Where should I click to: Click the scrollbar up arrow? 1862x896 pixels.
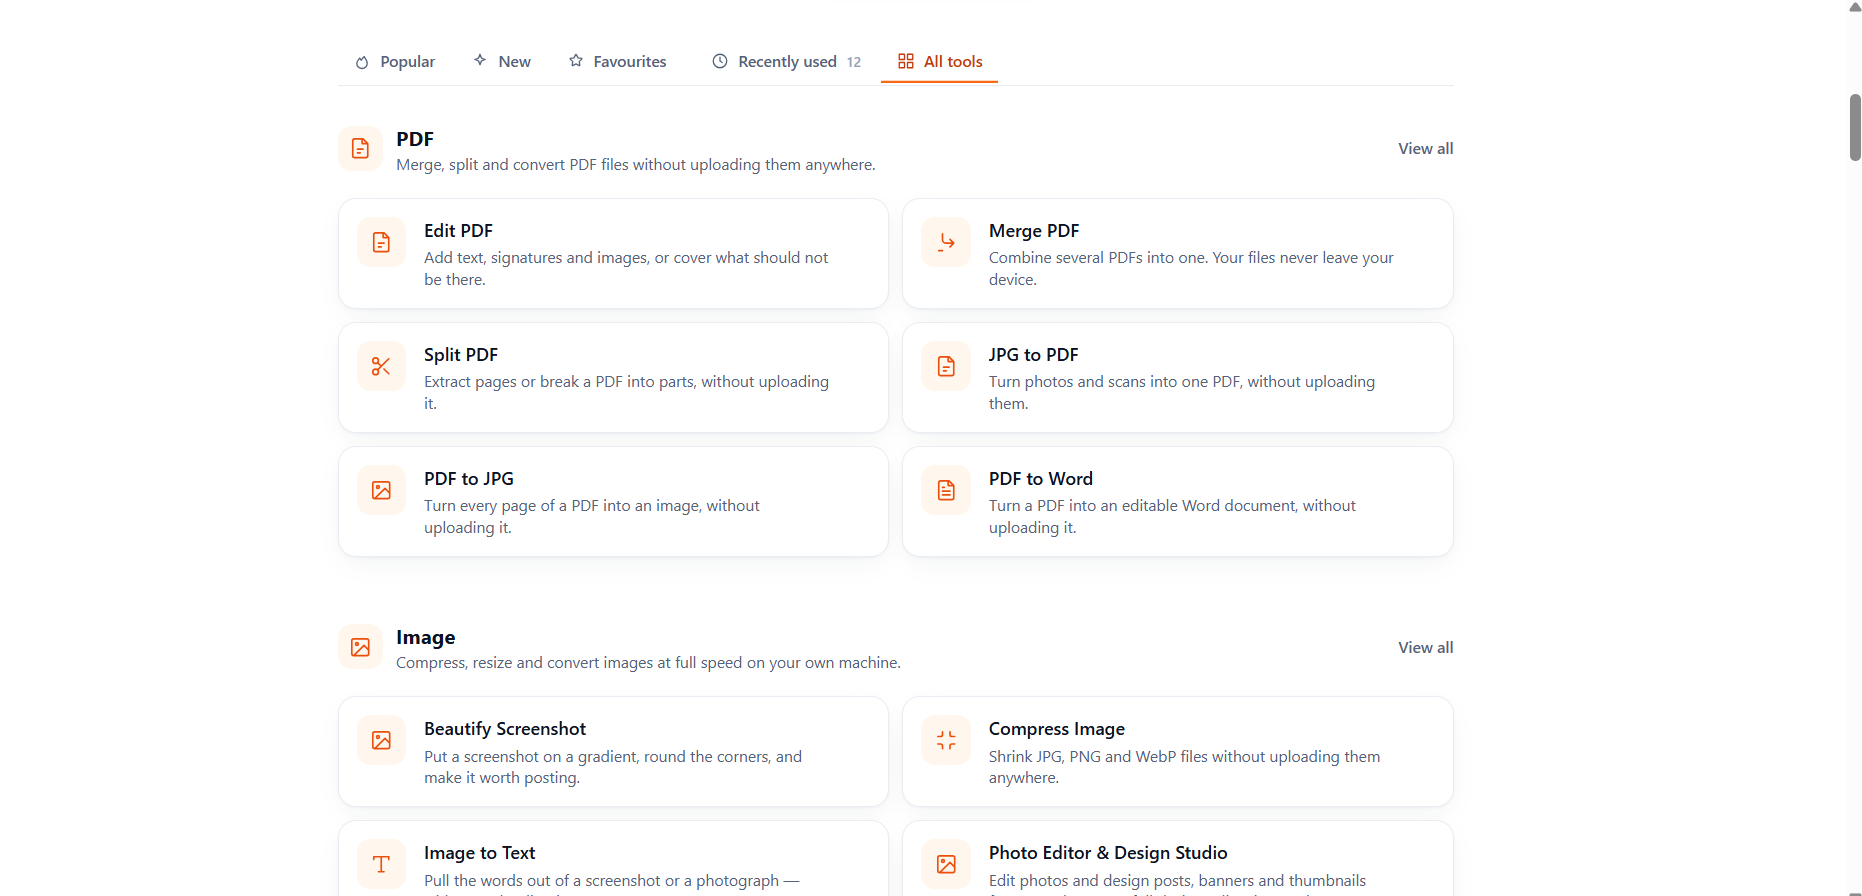pyautogui.click(x=1855, y=7)
